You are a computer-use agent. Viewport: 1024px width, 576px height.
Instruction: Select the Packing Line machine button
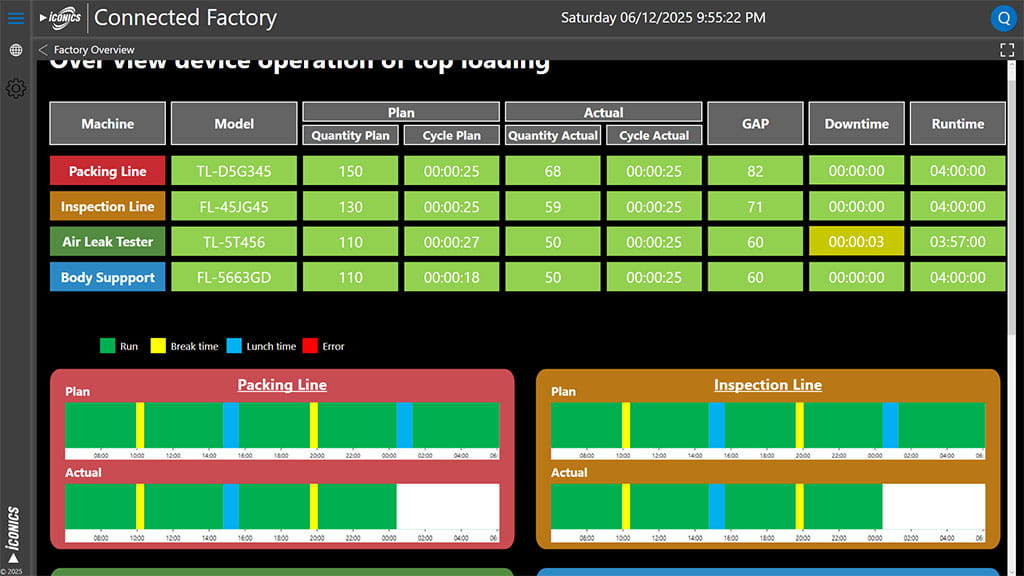tap(107, 171)
